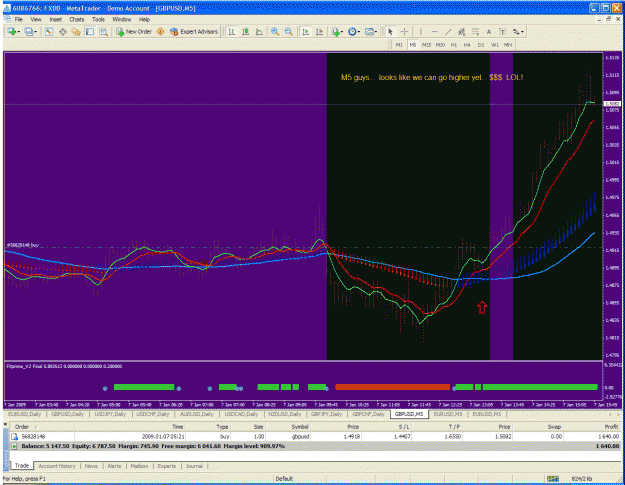The width and height of the screenshot is (625, 485).
Task: Switch to line chart display
Action: 259,31
